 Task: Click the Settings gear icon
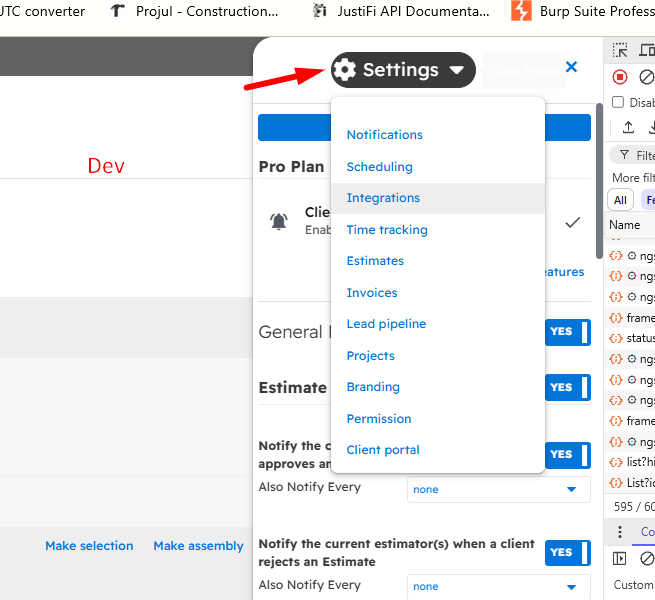[x=344, y=70]
